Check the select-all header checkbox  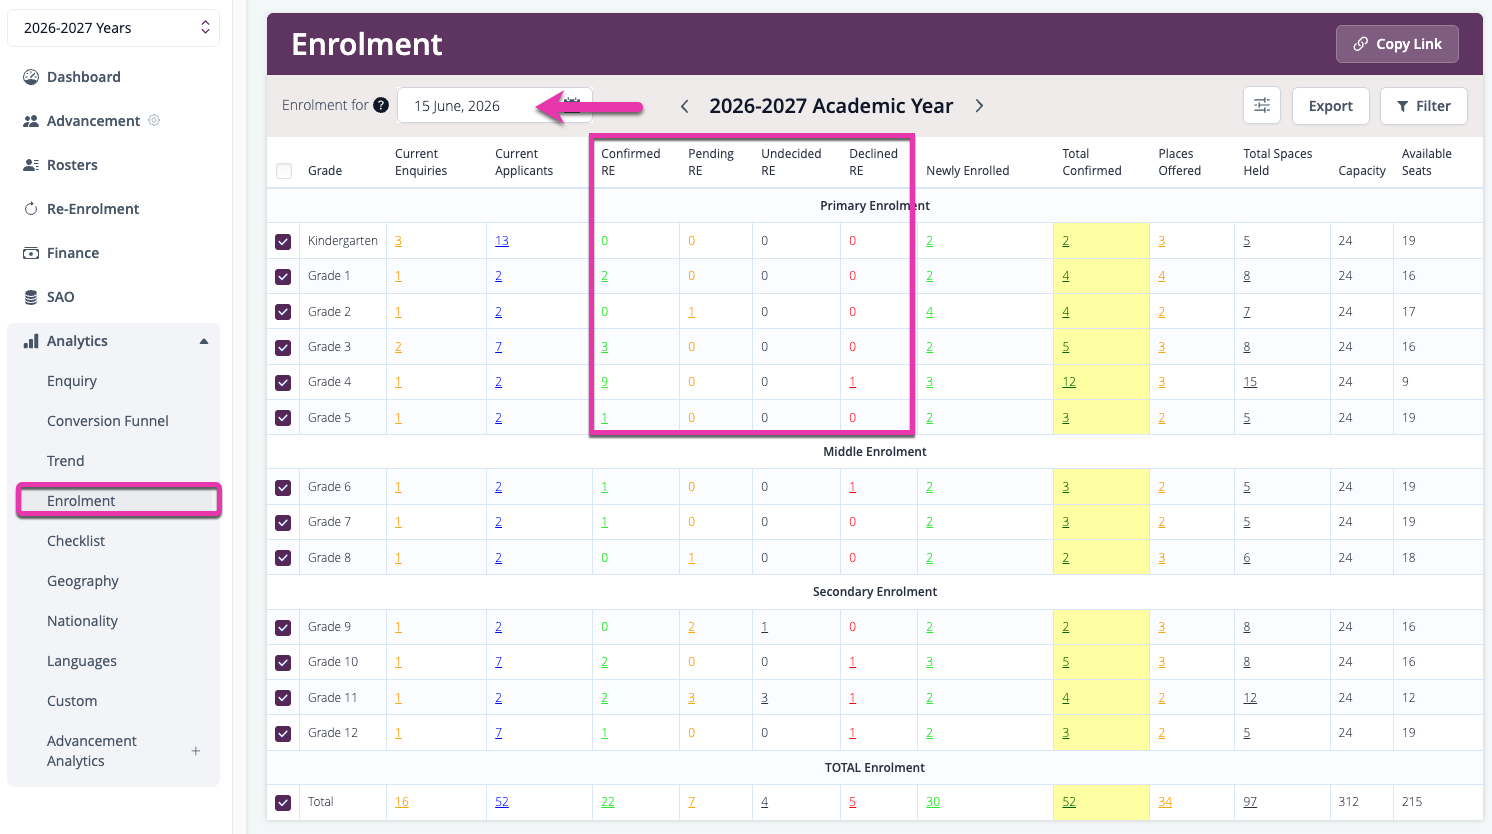coord(284,171)
